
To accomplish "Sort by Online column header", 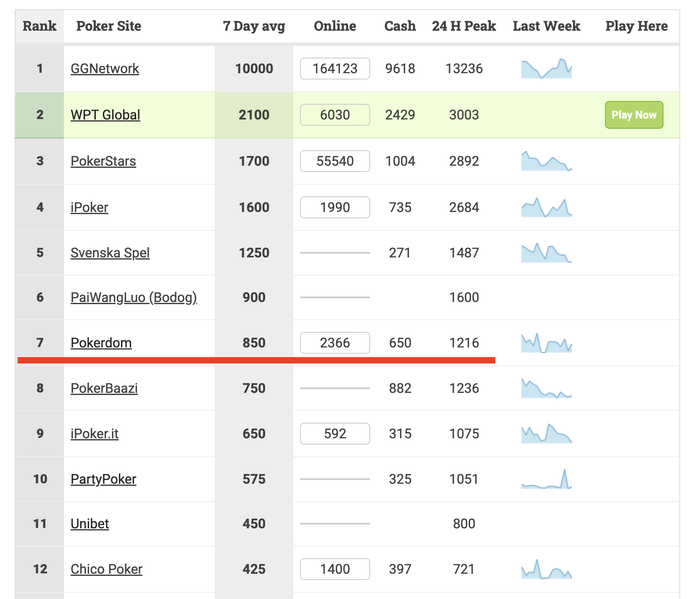I will point(335,26).
